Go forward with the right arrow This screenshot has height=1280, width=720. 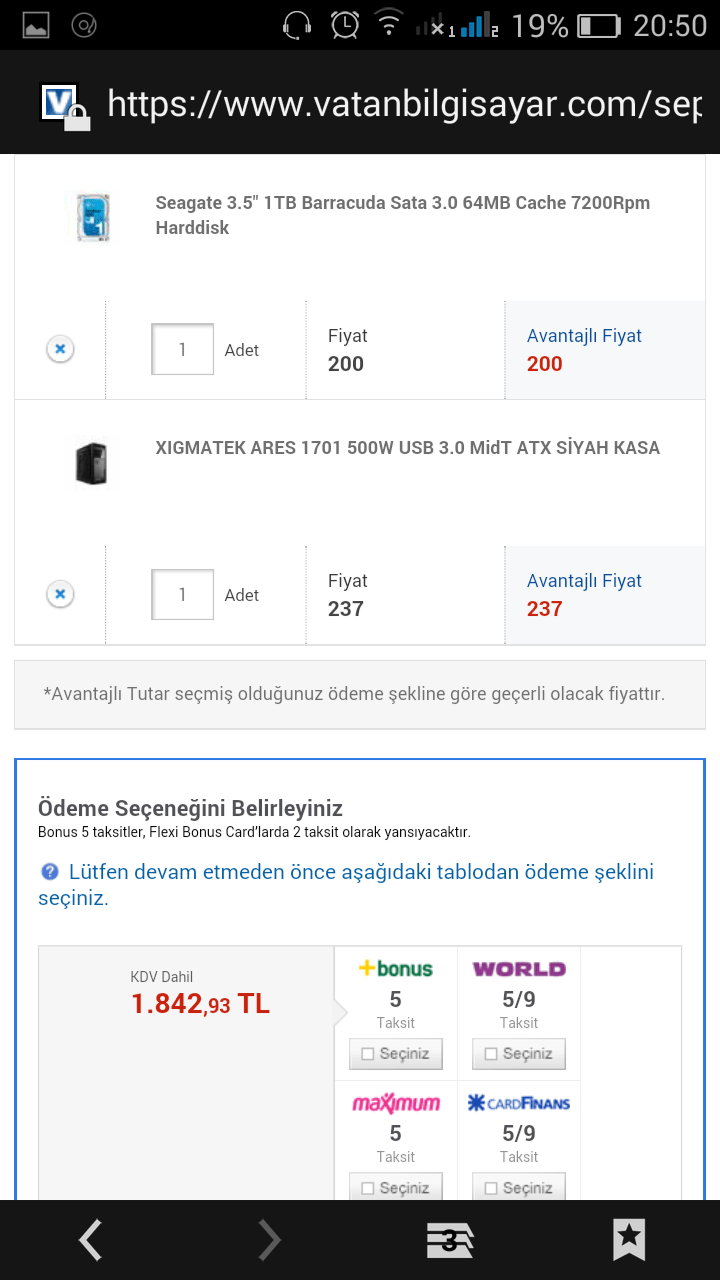(269, 1240)
